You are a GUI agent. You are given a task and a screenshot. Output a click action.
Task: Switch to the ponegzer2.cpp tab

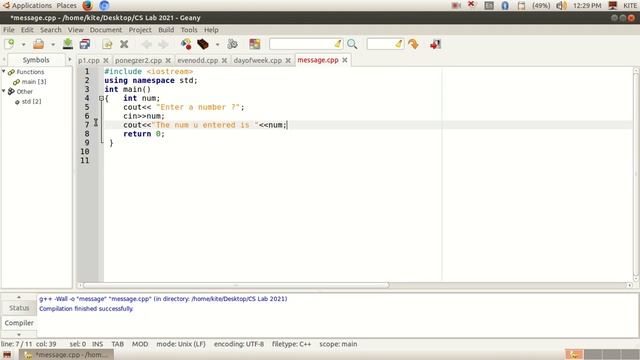pos(138,60)
